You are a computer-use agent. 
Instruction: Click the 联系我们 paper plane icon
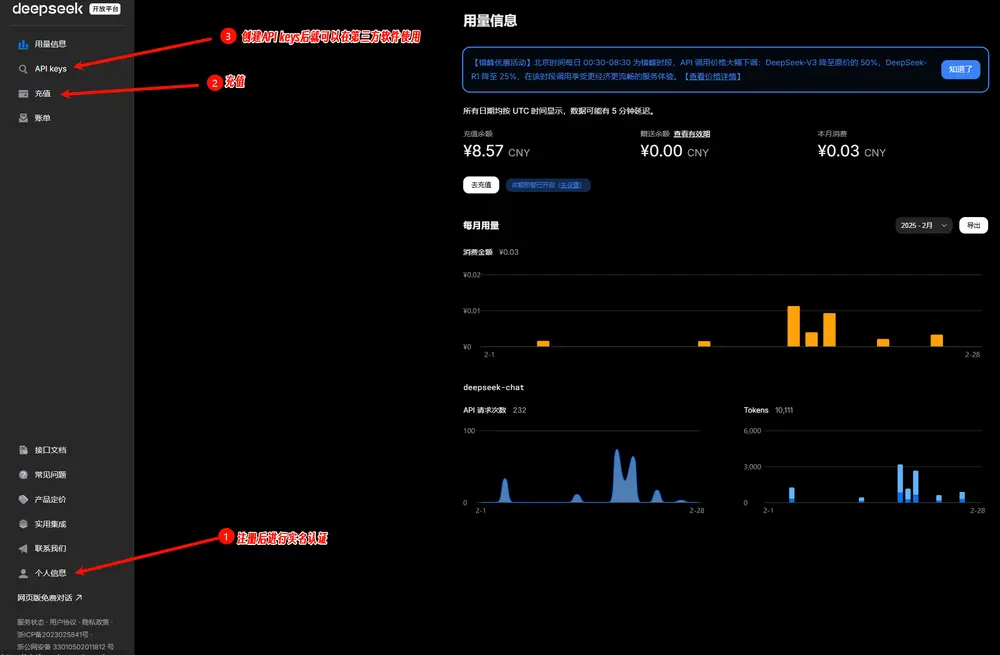[x=23, y=548]
